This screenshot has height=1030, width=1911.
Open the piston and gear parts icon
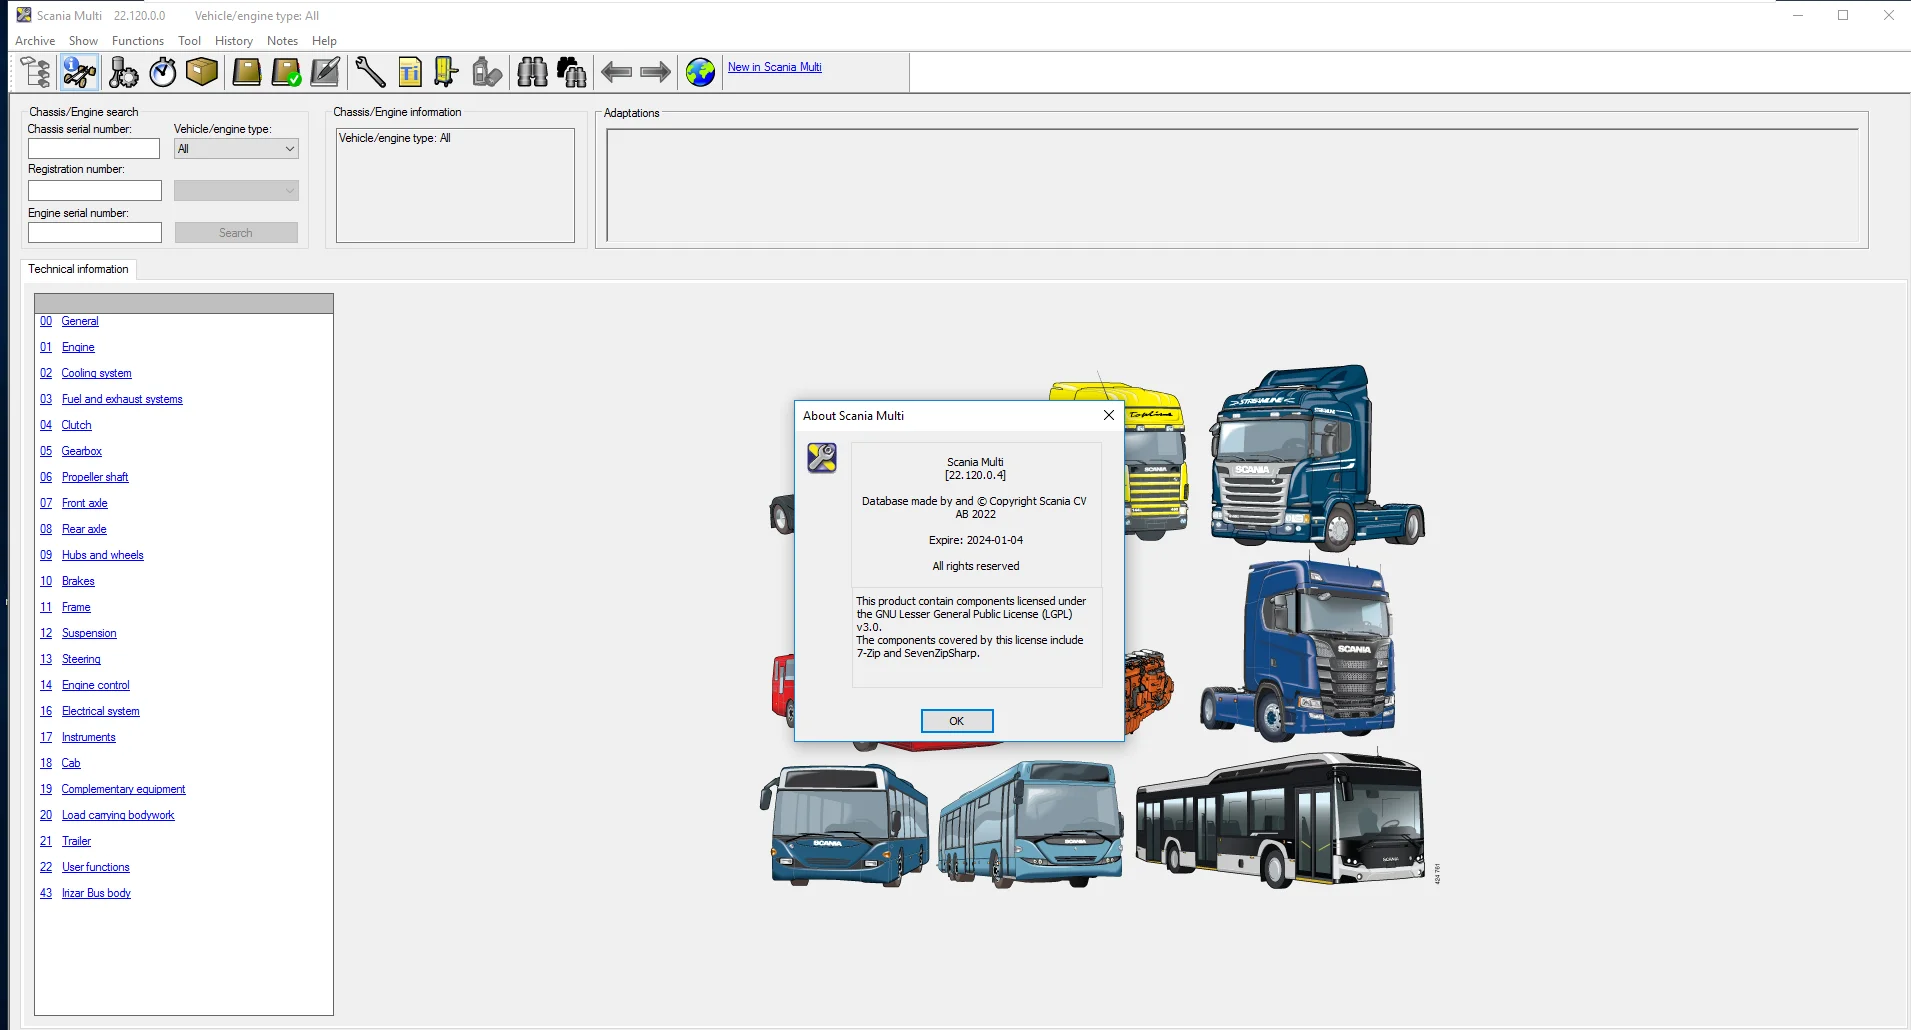click(123, 72)
